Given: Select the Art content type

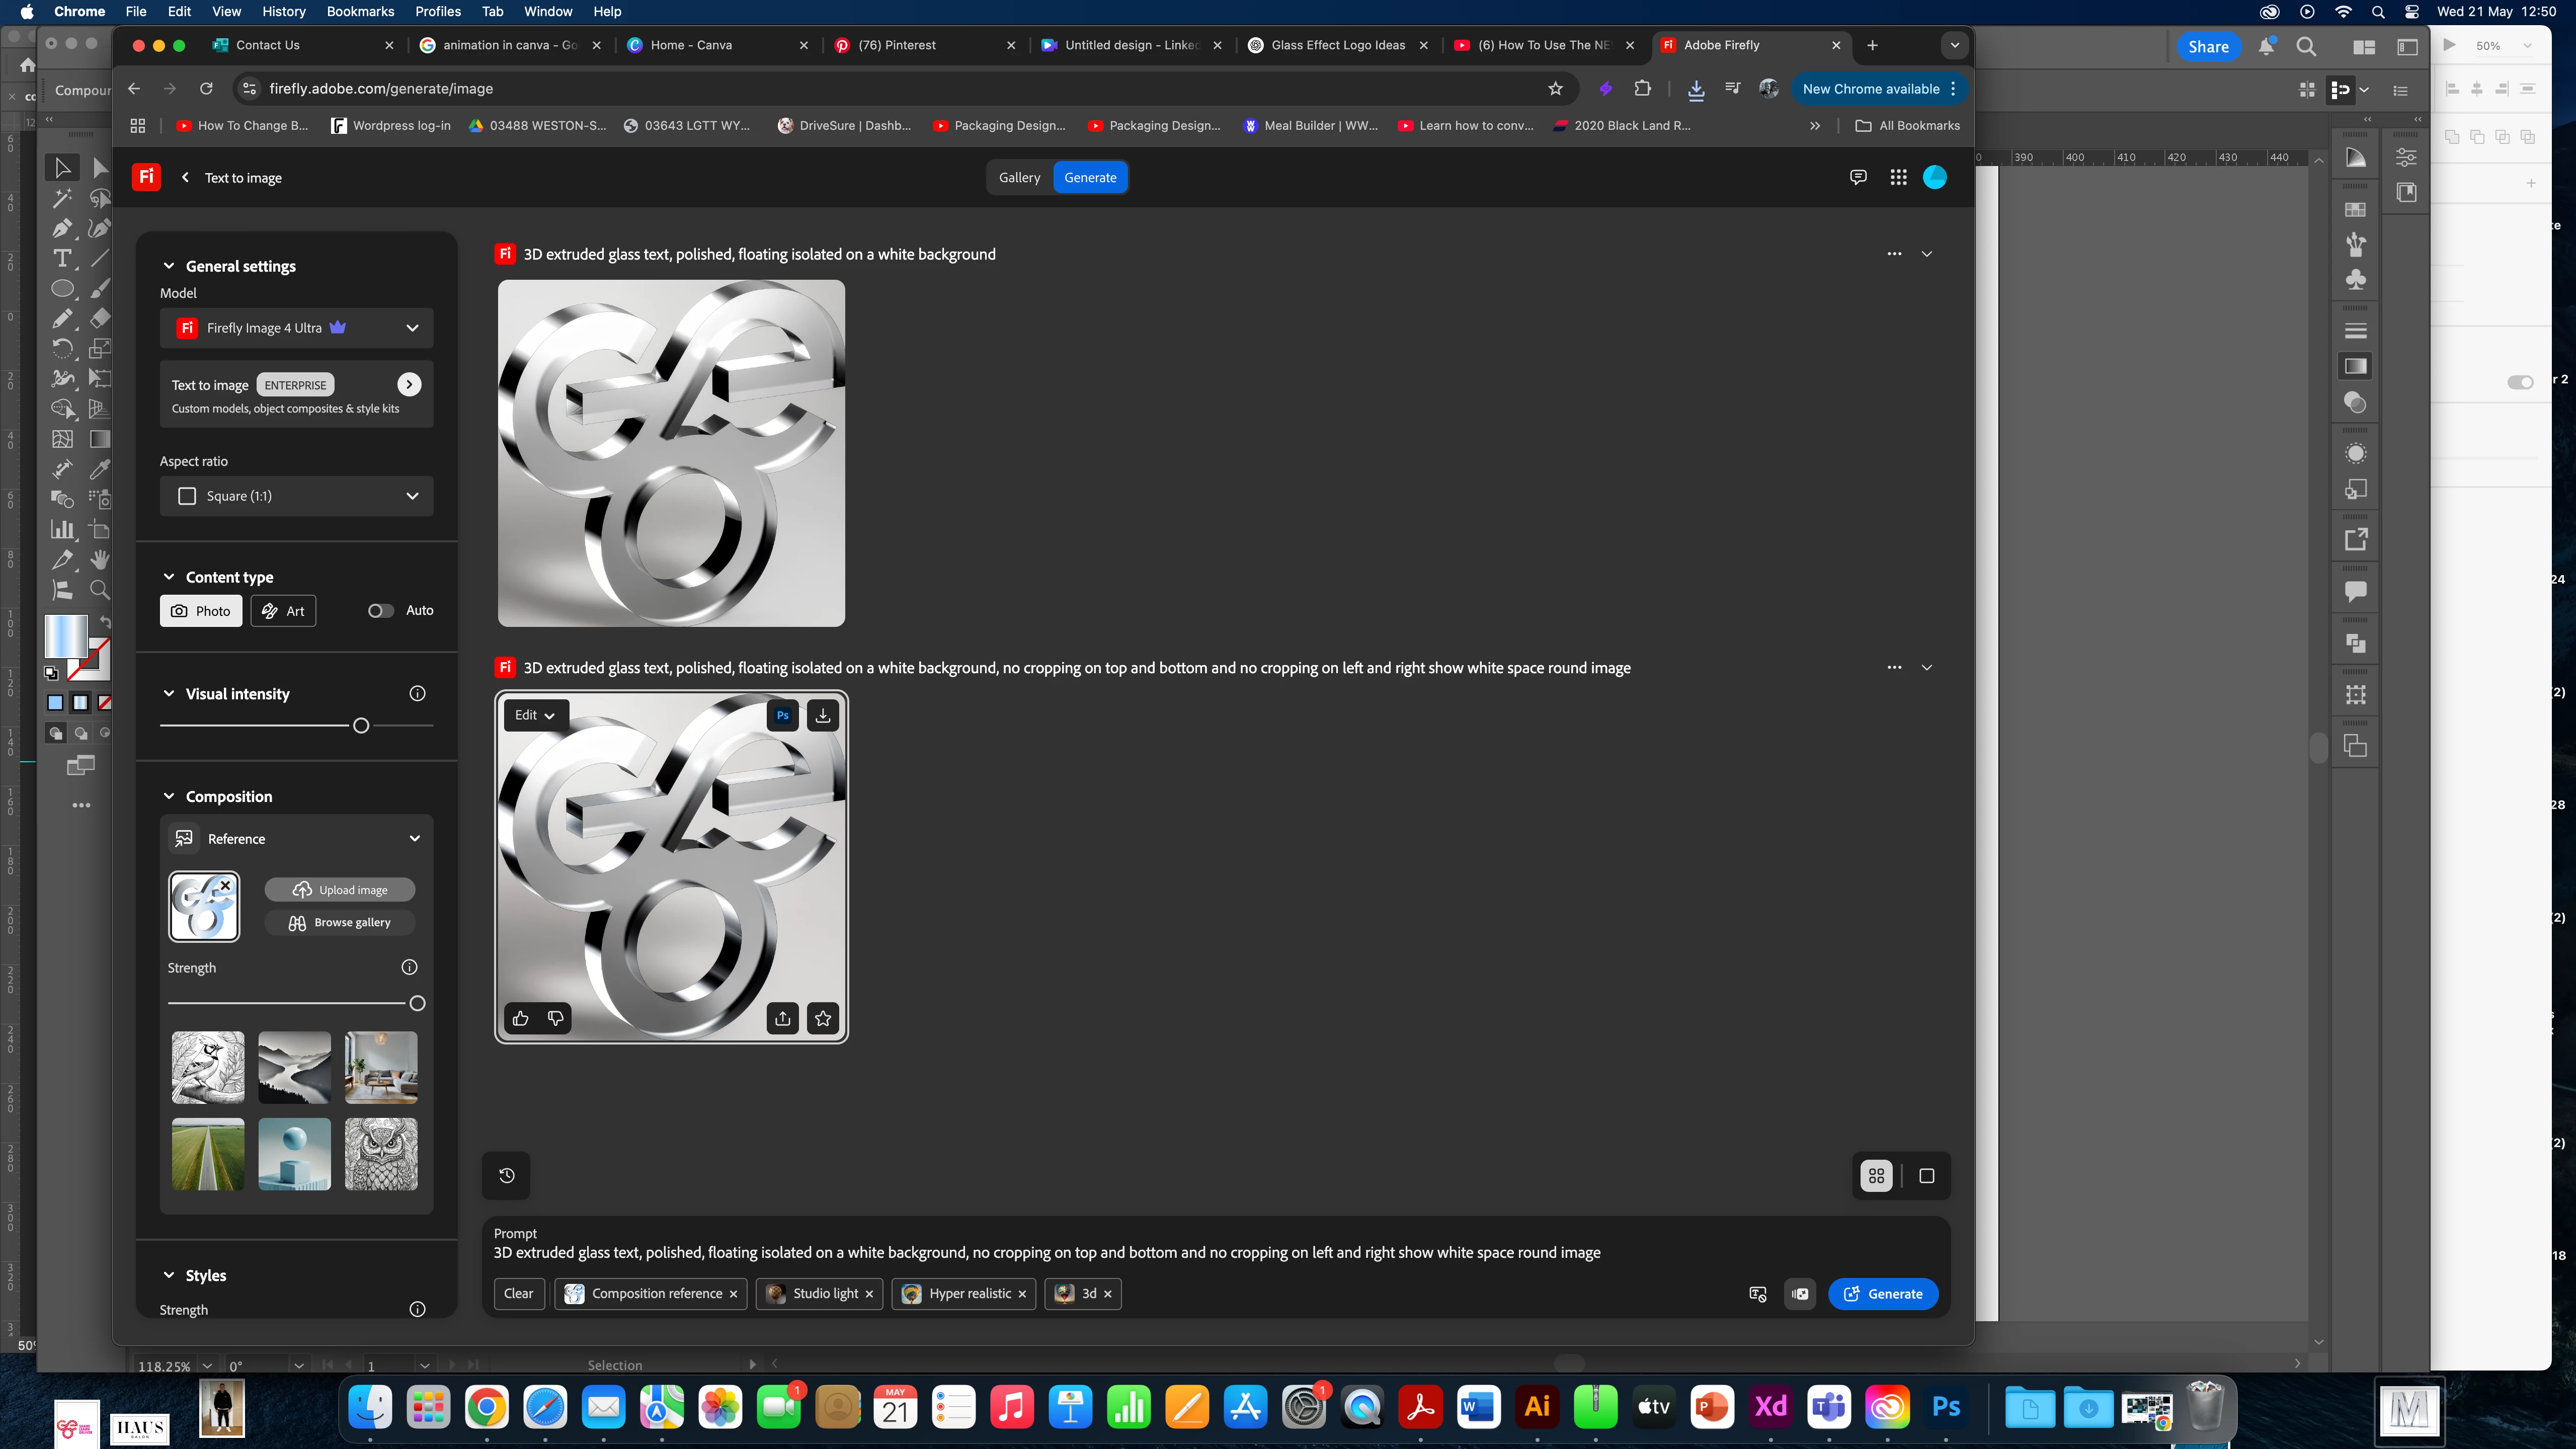Looking at the screenshot, I should (x=284, y=611).
